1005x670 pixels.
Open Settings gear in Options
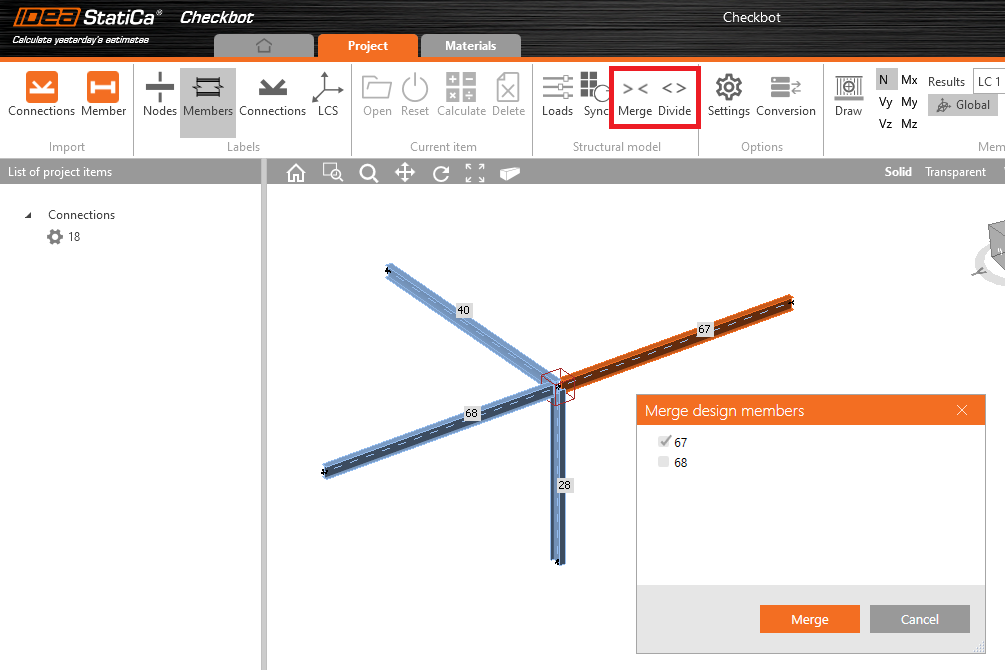point(729,94)
